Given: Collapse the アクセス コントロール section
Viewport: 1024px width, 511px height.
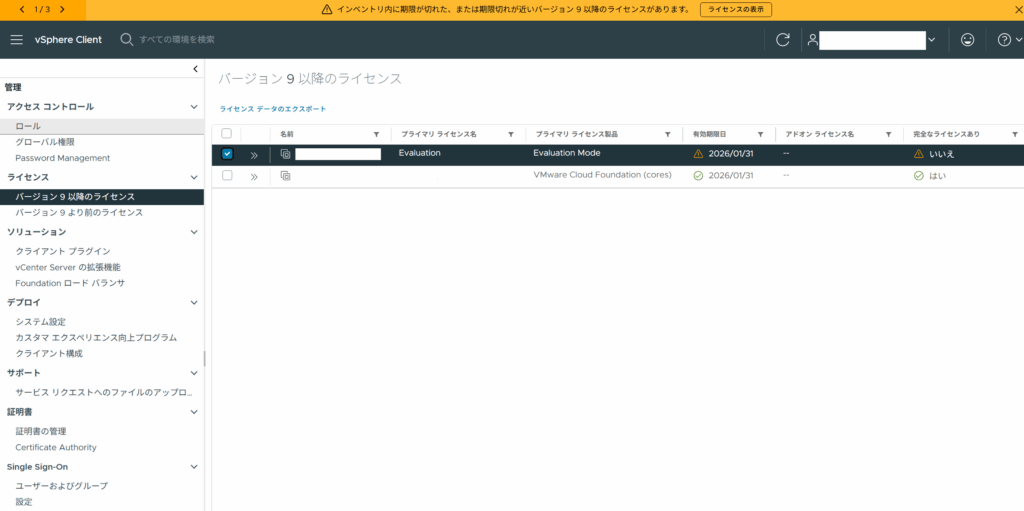Looking at the screenshot, I should tap(194, 106).
